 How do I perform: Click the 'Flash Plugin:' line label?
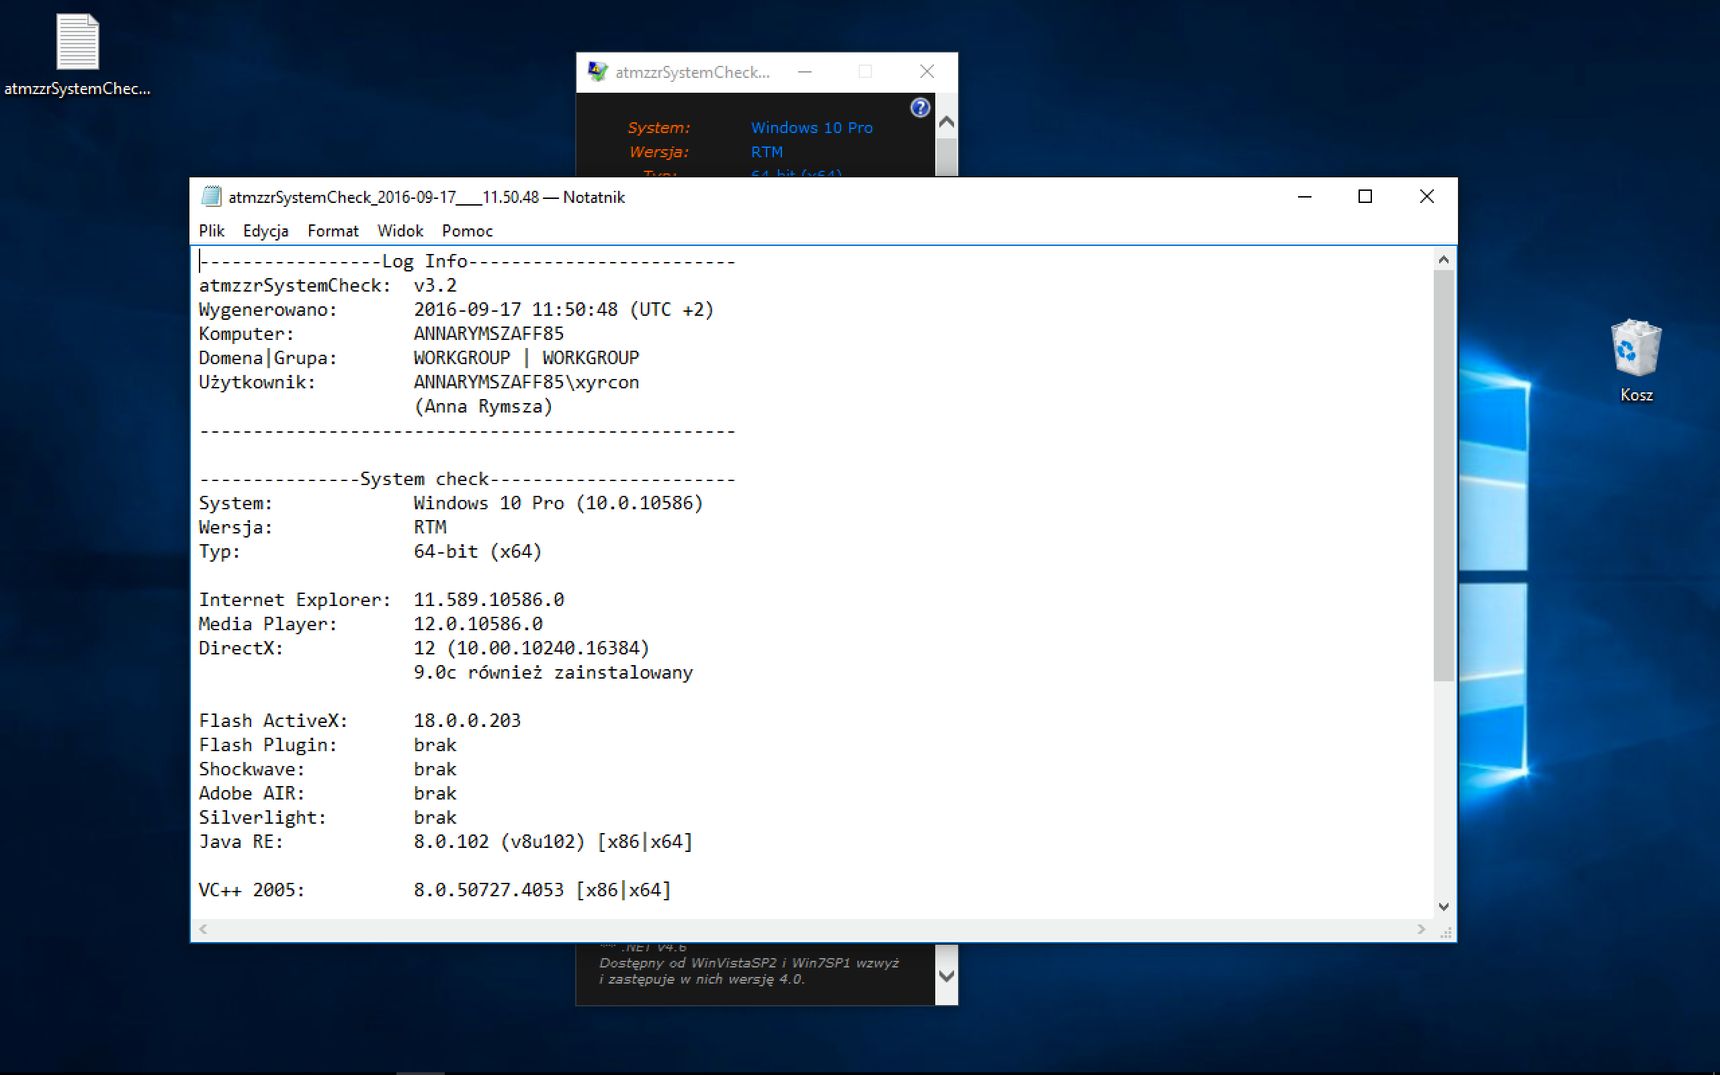click(x=267, y=745)
